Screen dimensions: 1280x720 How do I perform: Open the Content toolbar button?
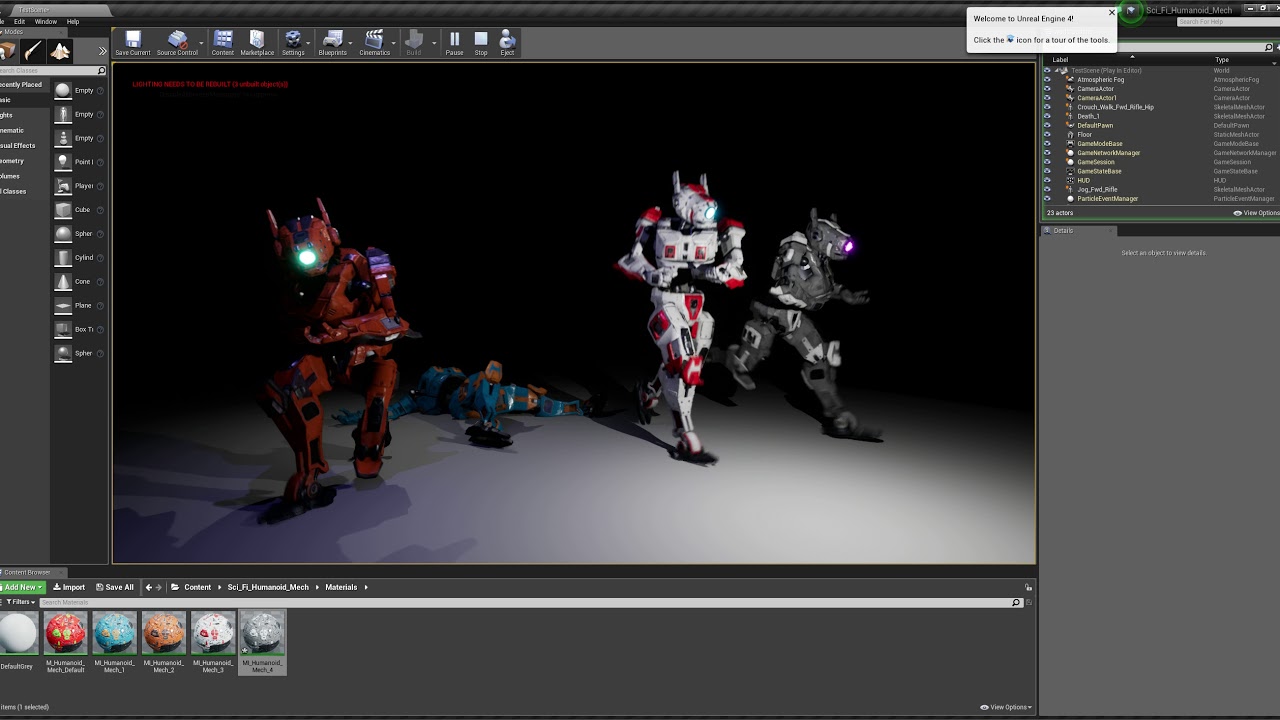point(223,42)
